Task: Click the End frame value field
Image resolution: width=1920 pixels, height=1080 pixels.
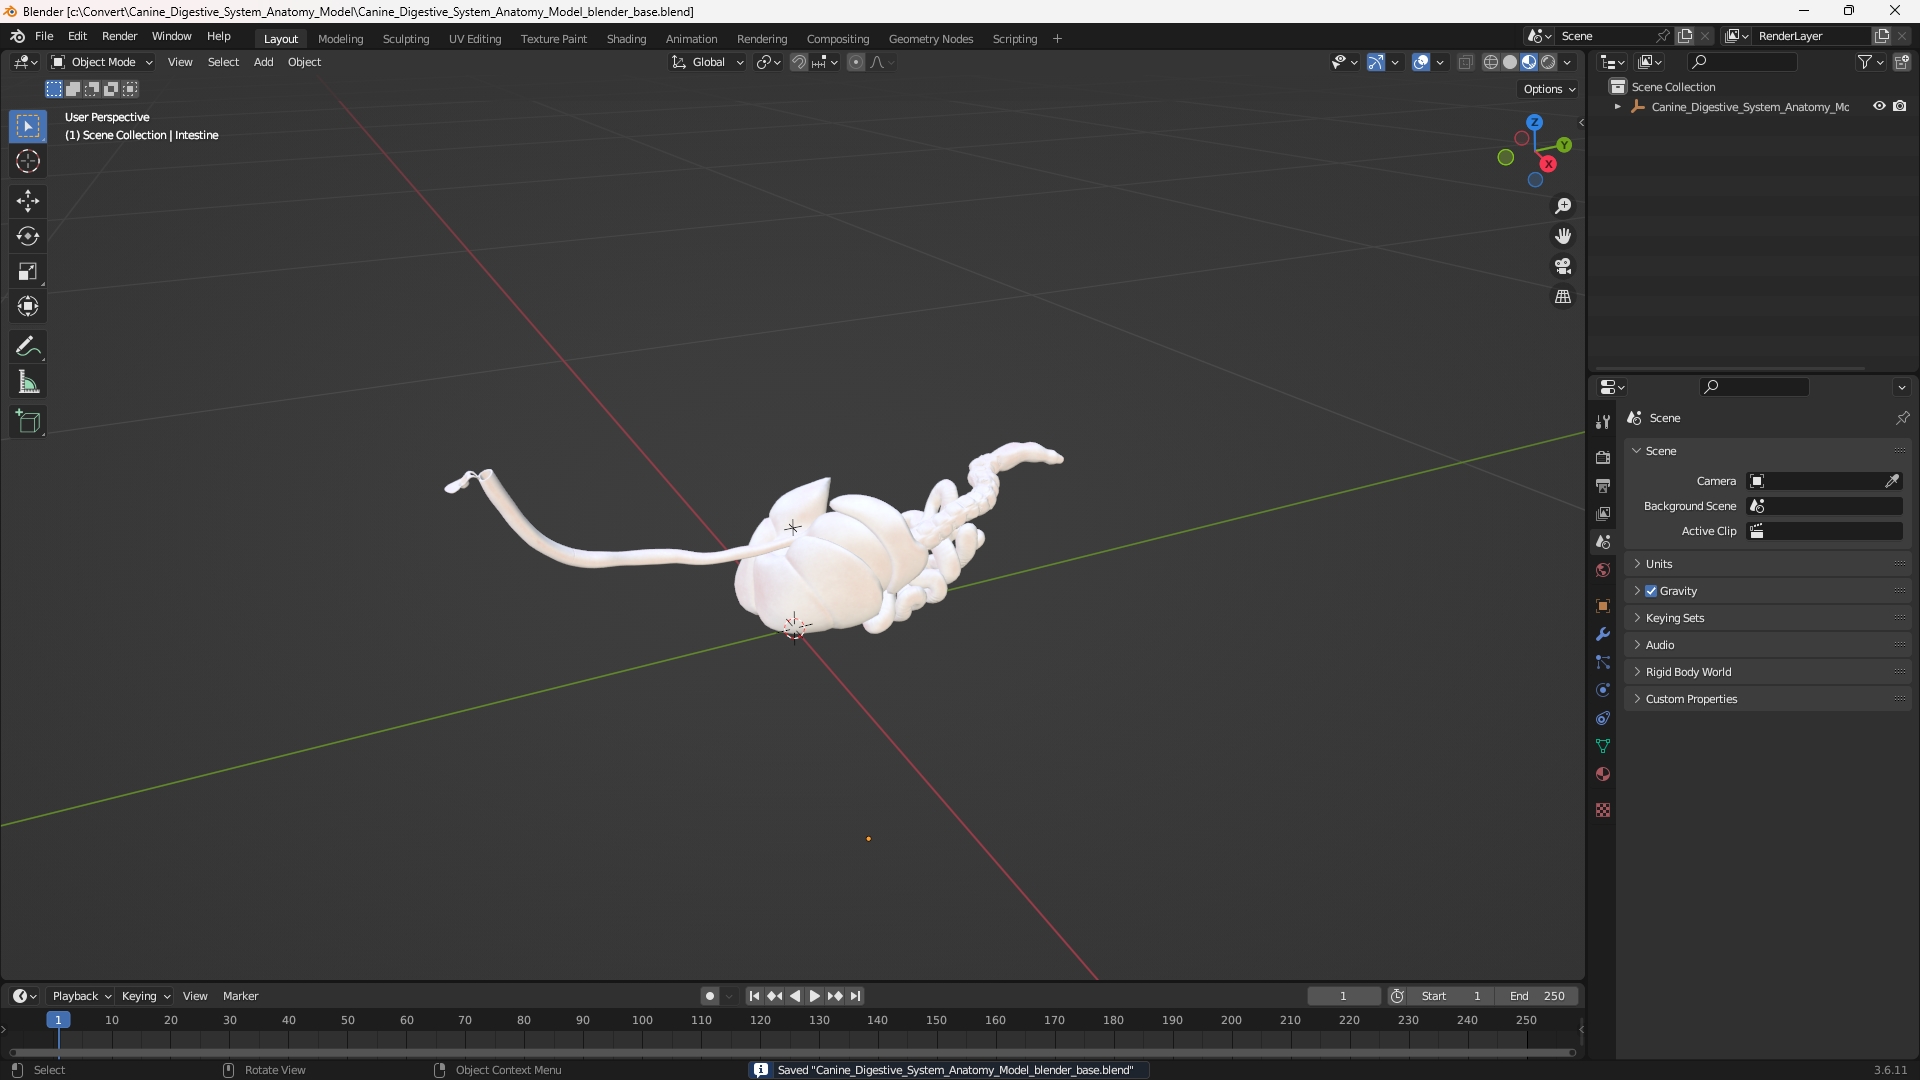Action: [1537, 996]
